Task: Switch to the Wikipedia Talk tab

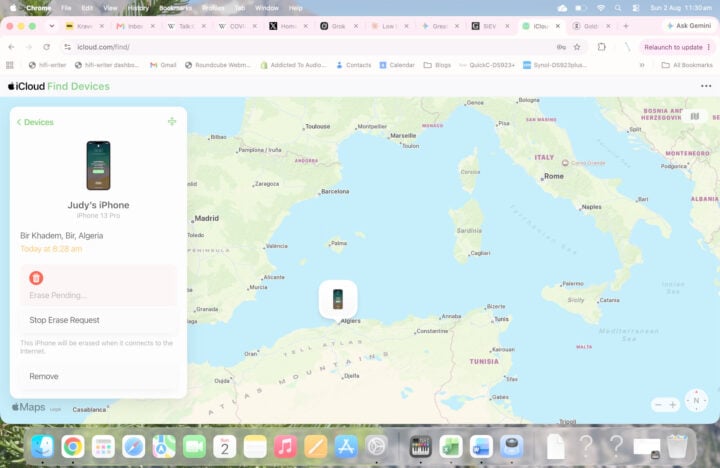Action: coord(180,26)
